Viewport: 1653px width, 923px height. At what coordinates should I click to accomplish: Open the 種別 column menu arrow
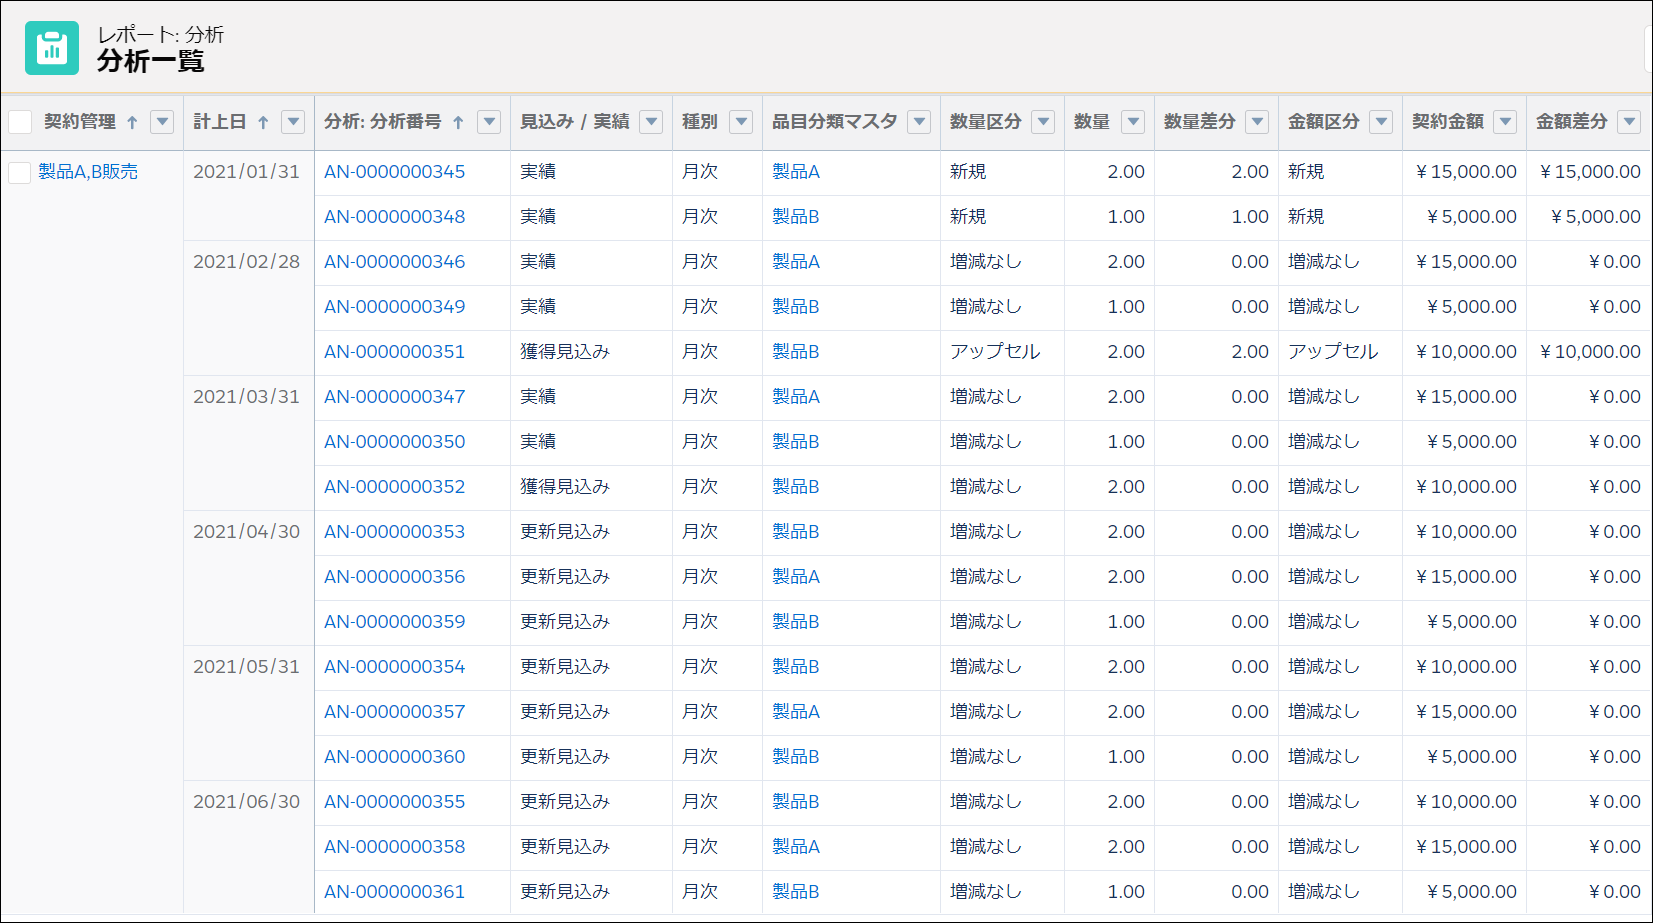pos(741,122)
